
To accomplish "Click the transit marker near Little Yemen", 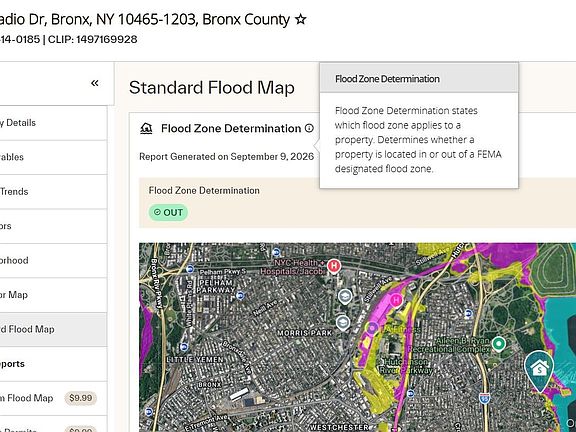I will point(184,346).
